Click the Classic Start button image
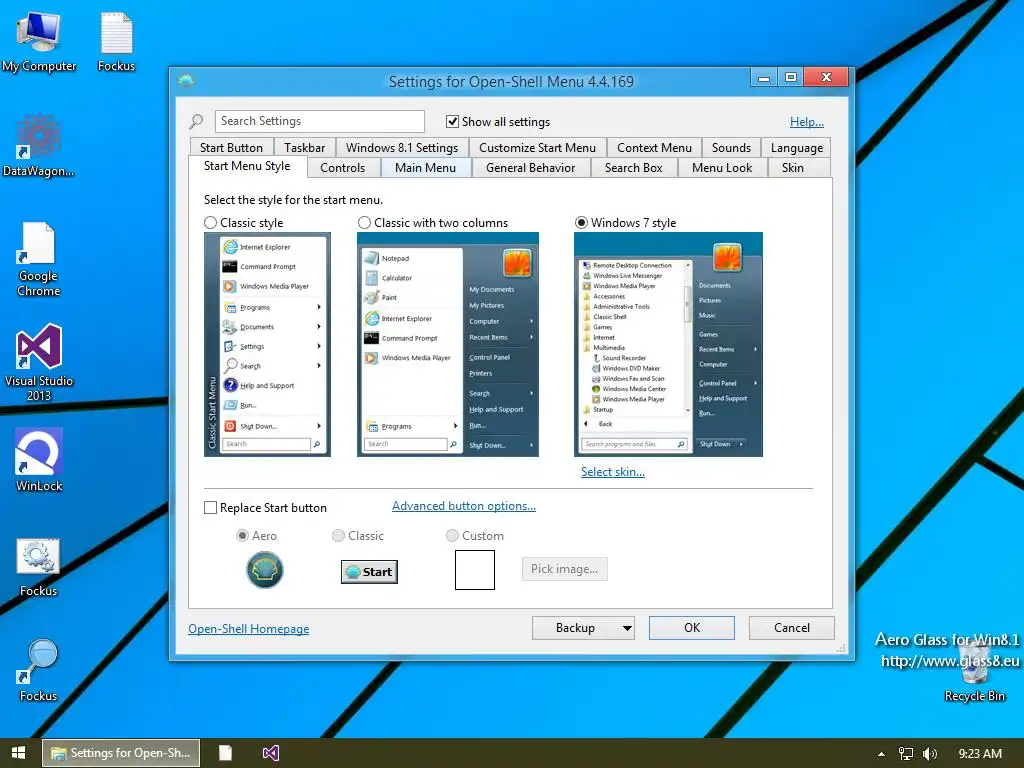The height and width of the screenshot is (768, 1024). click(x=369, y=572)
